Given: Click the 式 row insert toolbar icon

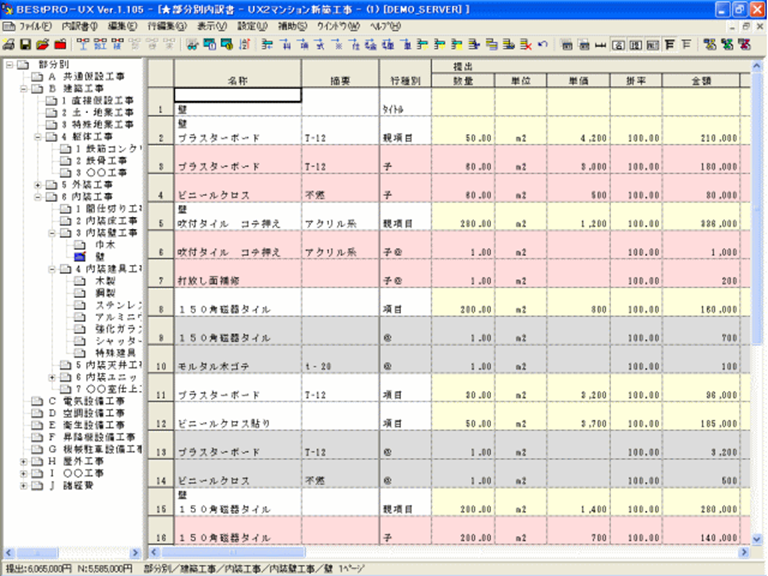Looking at the screenshot, I should tap(319, 45).
